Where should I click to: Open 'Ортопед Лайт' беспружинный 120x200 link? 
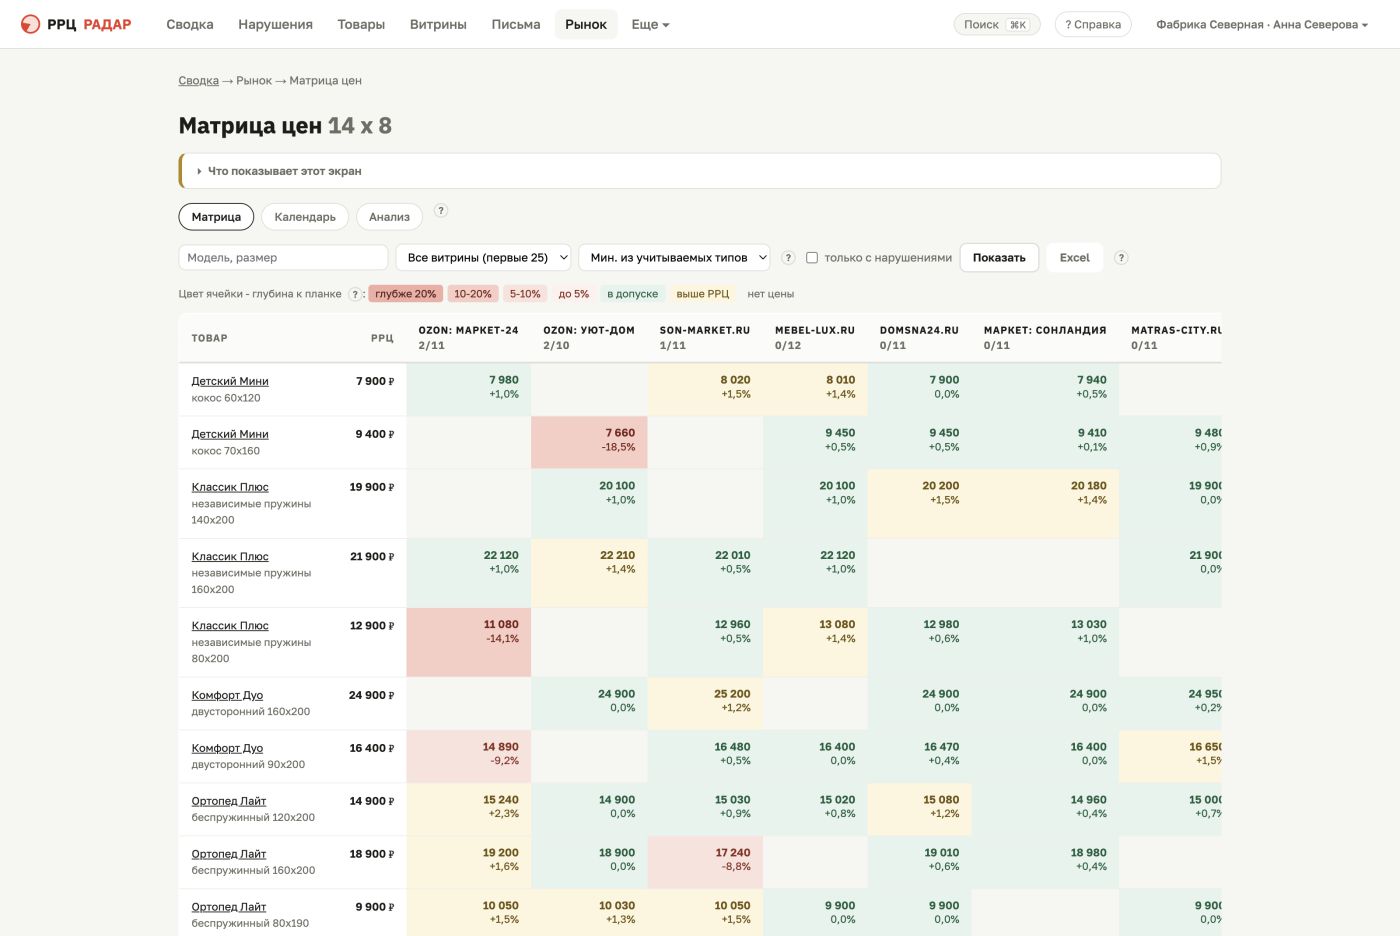point(229,801)
